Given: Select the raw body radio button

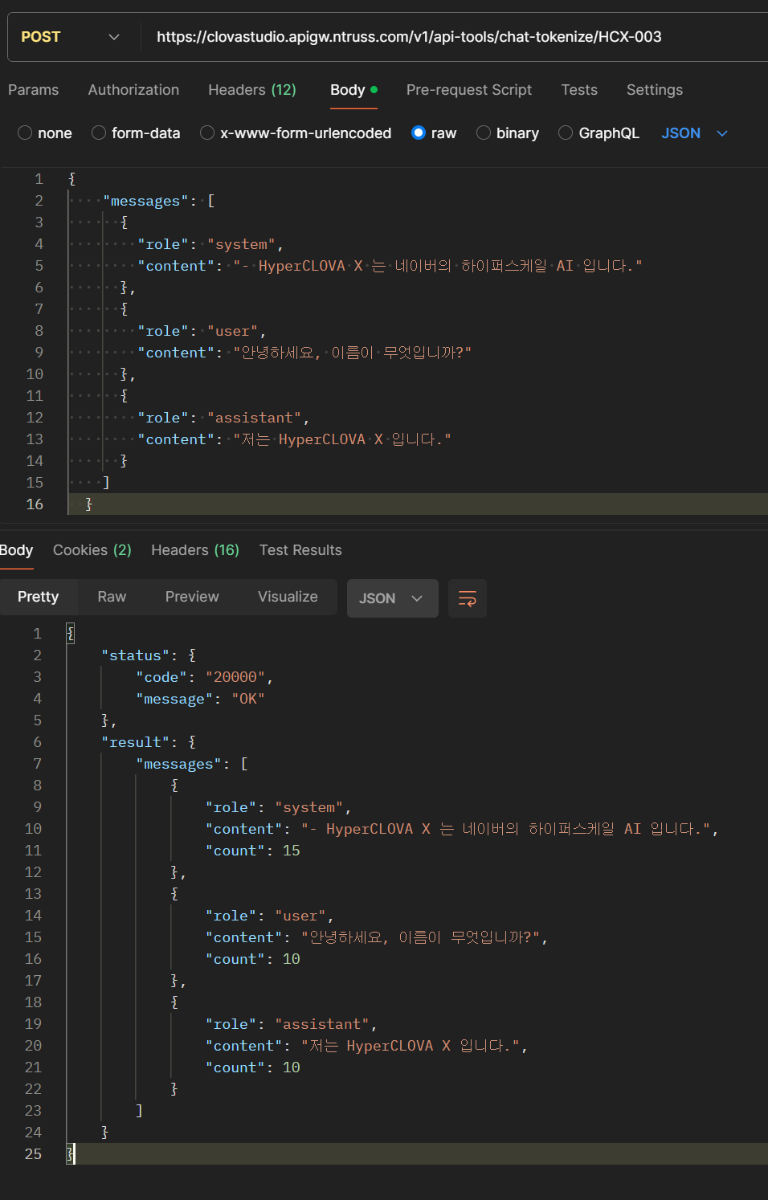Looking at the screenshot, I should (419, 133).
